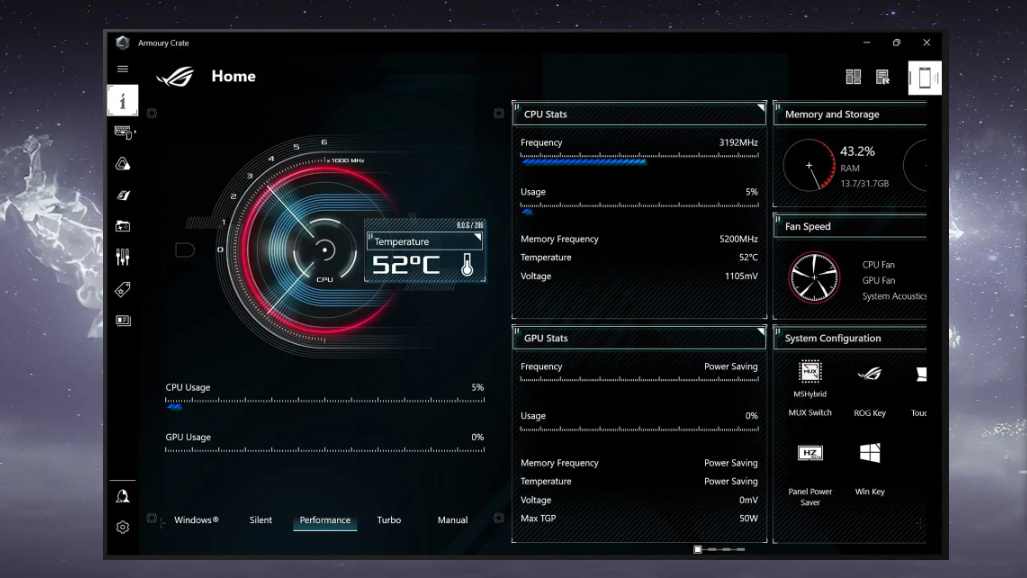The image size is (1027, 578).
Task: Expand the CPU Stats panel corner arrow
Action: [x=761, y=107]
